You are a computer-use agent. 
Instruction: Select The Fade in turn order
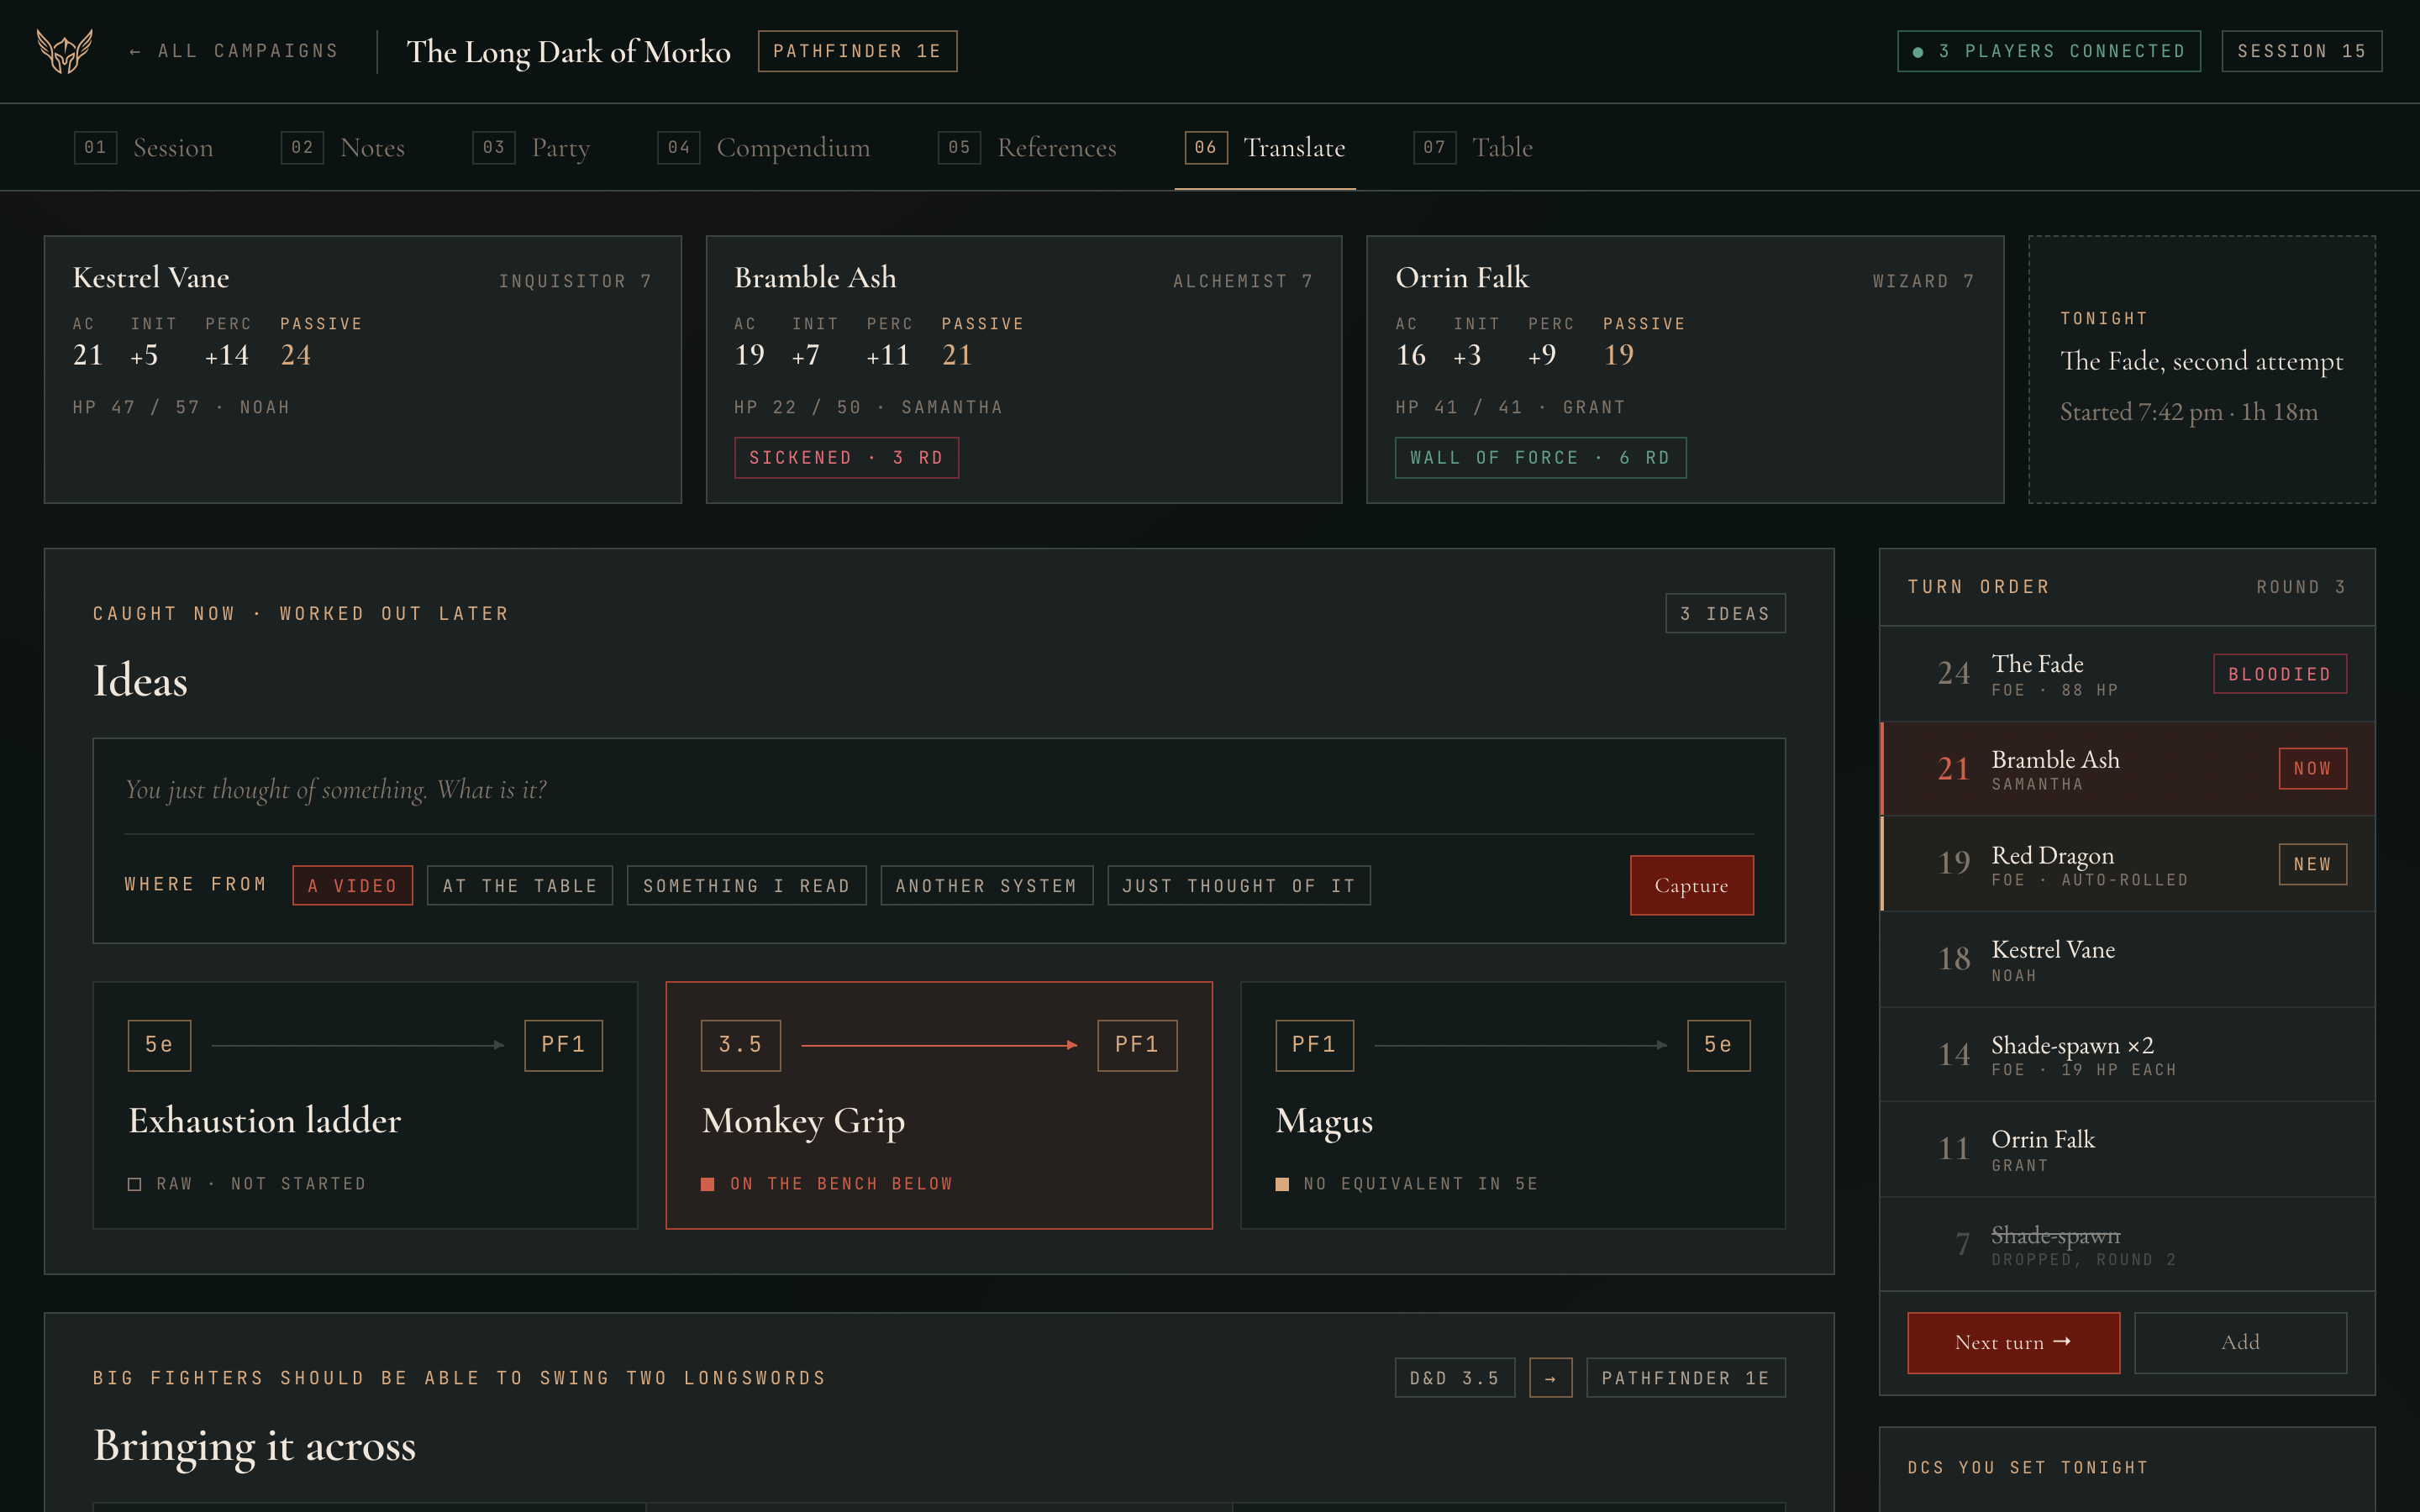[2127, 674]
